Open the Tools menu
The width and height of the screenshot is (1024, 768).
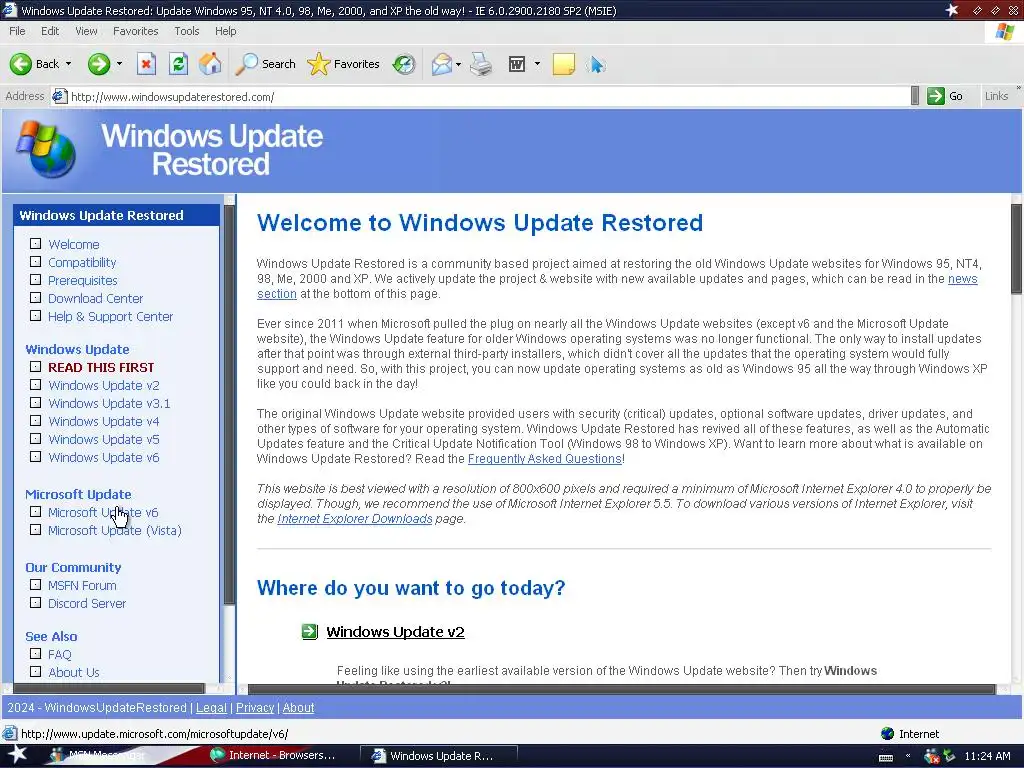pyautogui.click(x=186, y=31)
